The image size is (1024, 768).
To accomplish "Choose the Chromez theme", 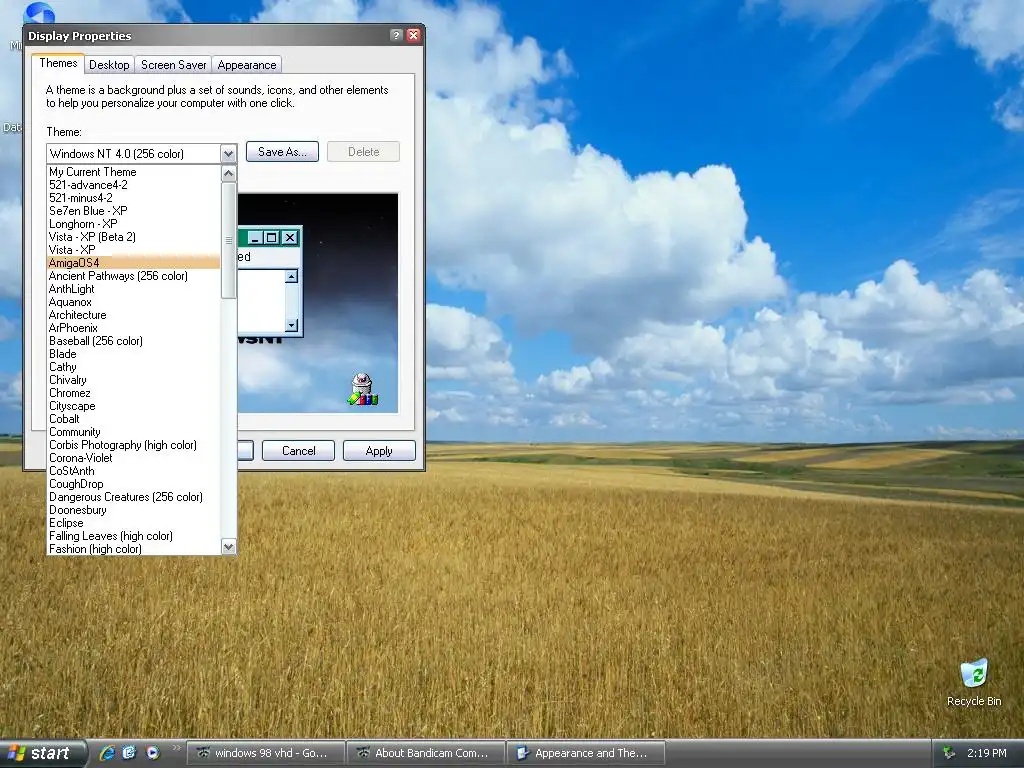I will 133,393.
